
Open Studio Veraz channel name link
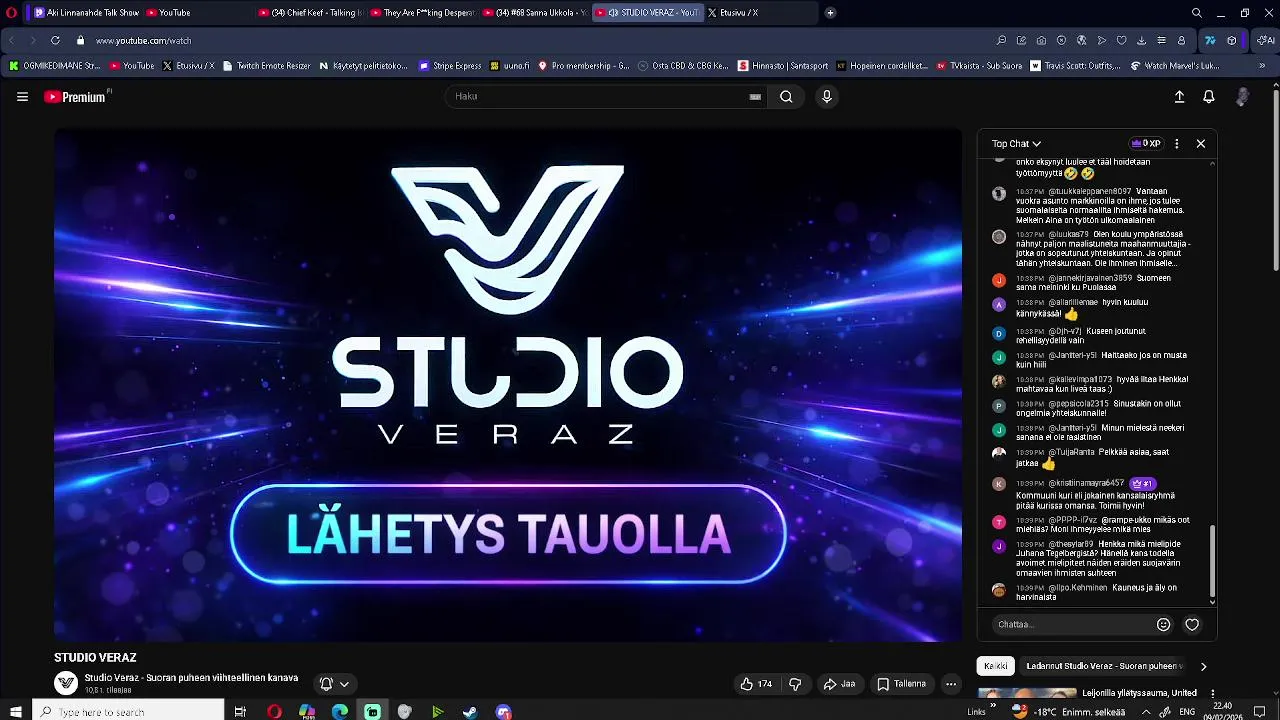[191, 677]
